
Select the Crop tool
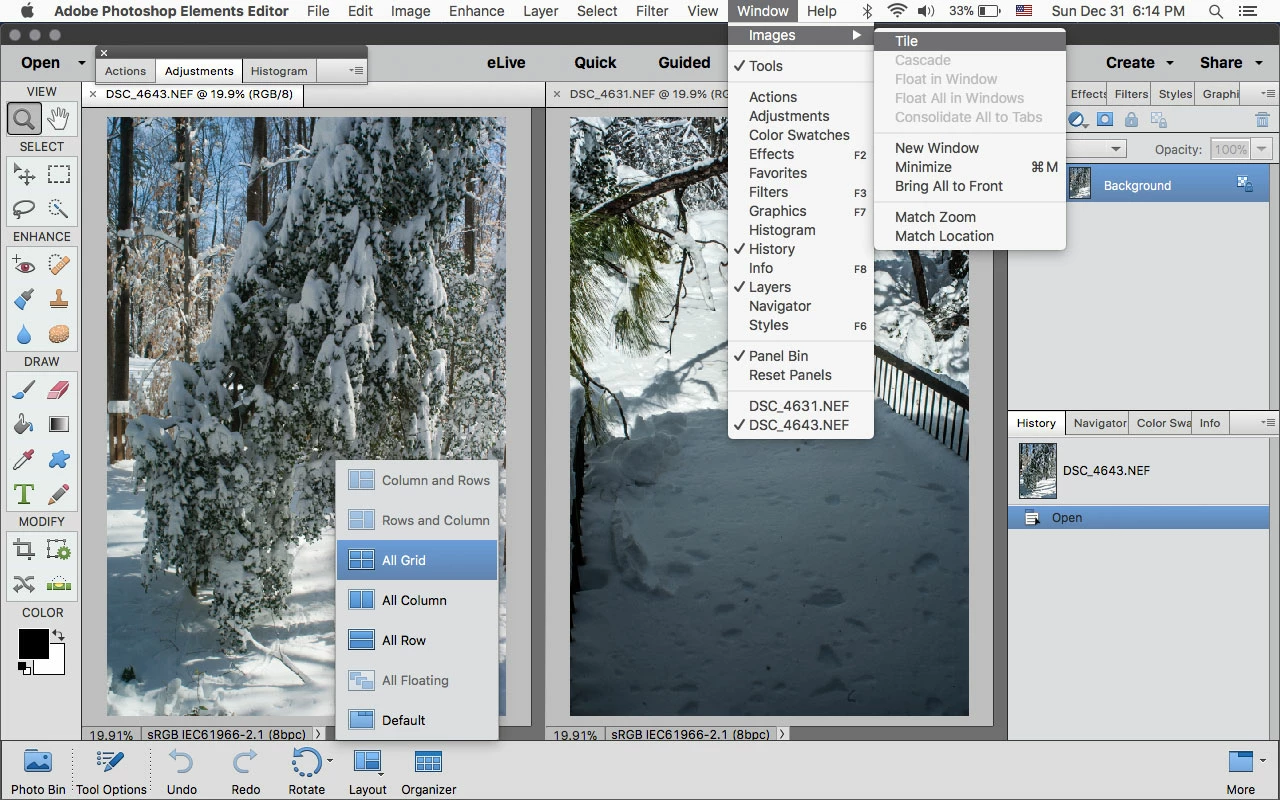coord(24,550)
